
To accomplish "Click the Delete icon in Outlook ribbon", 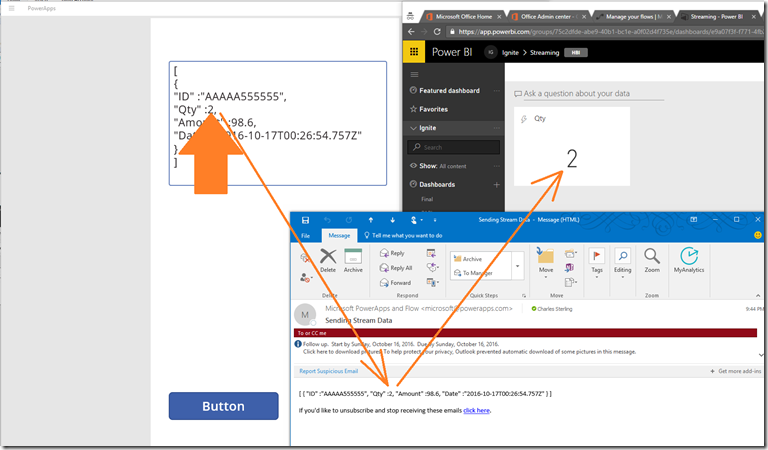I will coord(328,260).
